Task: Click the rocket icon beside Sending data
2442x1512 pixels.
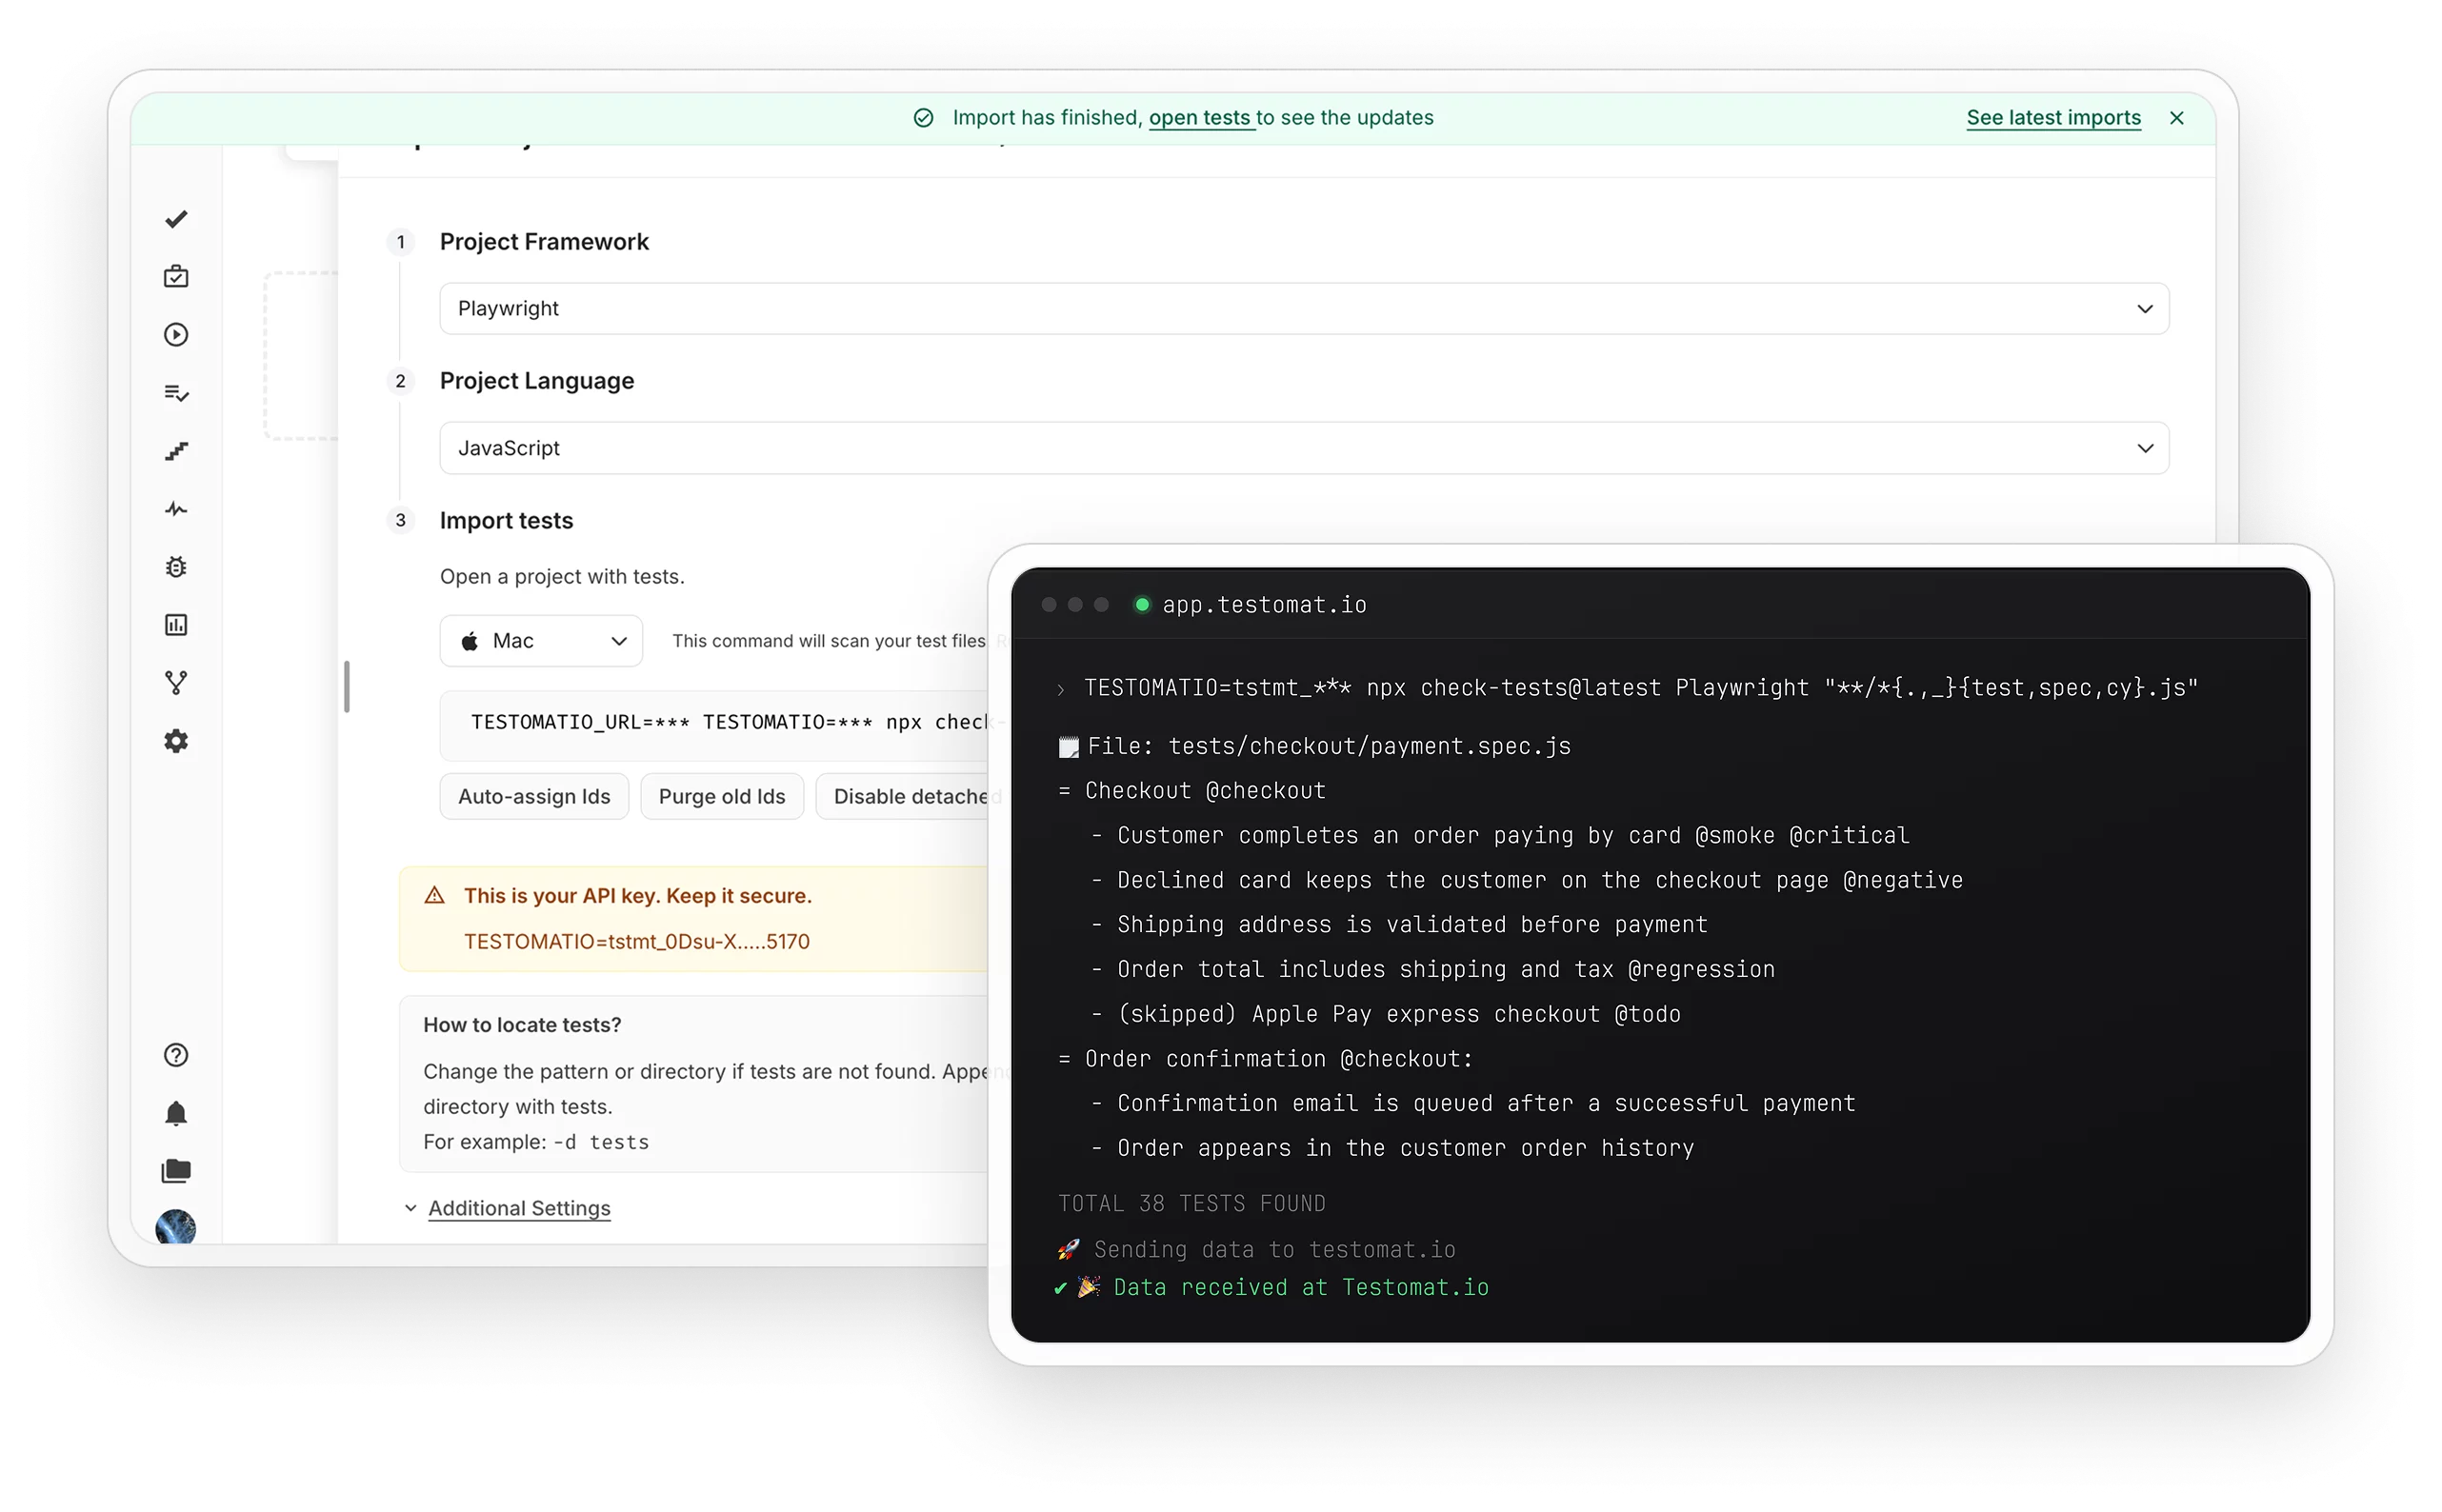Action: tap(1068, 1249)
